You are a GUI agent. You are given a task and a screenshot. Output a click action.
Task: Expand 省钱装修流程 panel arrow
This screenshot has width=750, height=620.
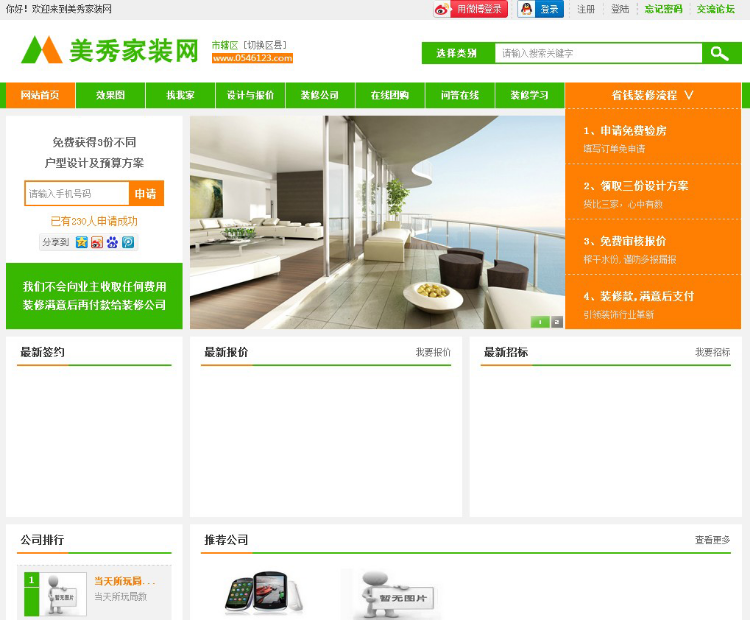click(689, 95)
